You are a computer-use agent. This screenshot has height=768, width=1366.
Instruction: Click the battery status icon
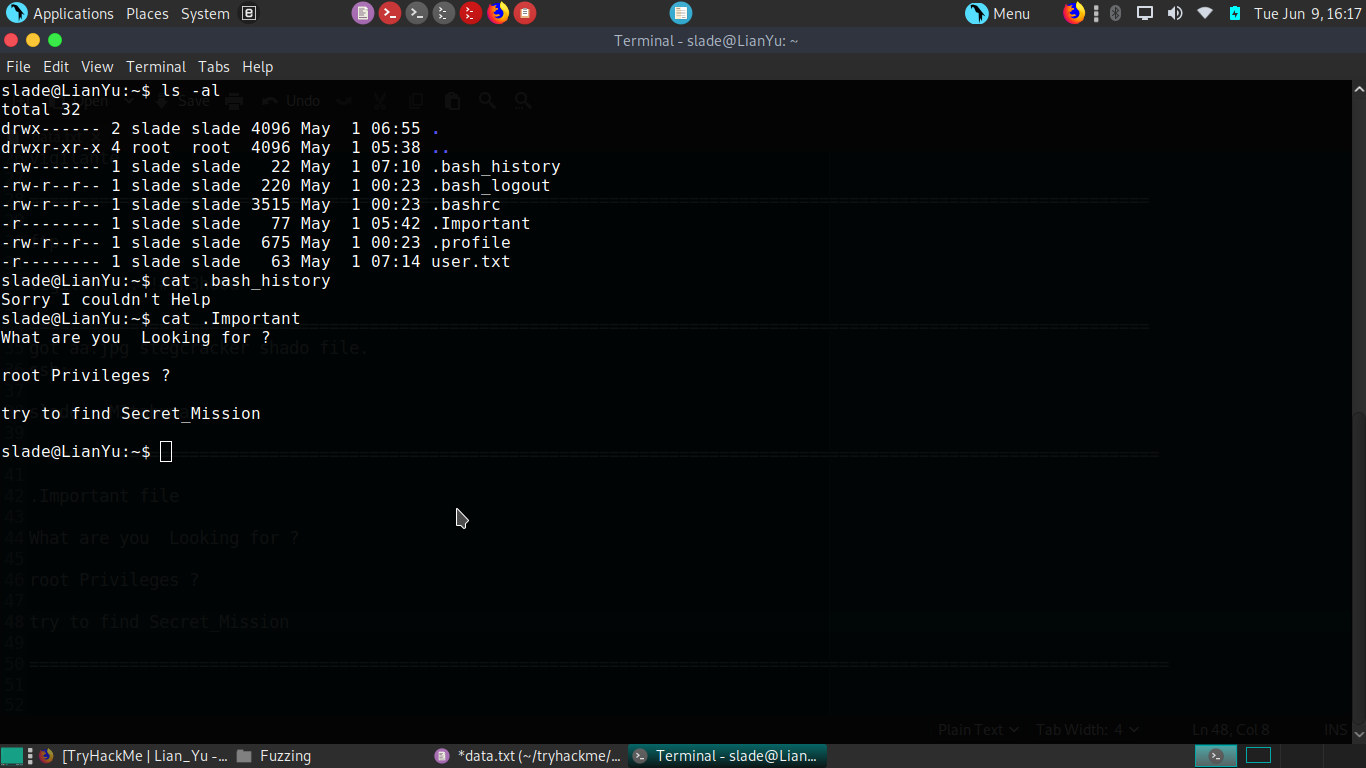pos(1234,13)
